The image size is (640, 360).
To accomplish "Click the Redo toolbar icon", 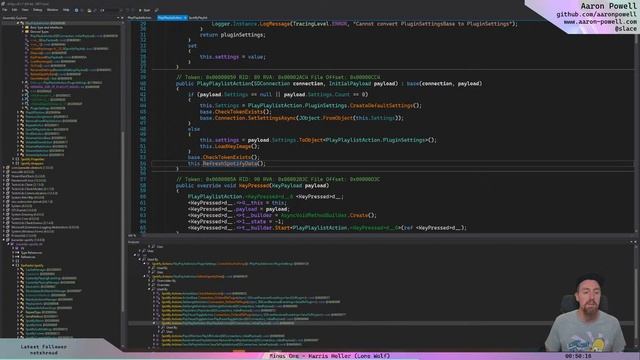I will [x=133, y=10].
